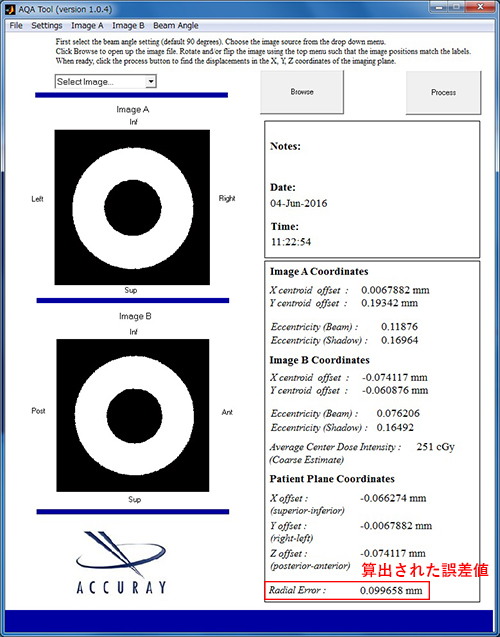
Task: Open the Beam Angle menu
Action: coord(175,25)
